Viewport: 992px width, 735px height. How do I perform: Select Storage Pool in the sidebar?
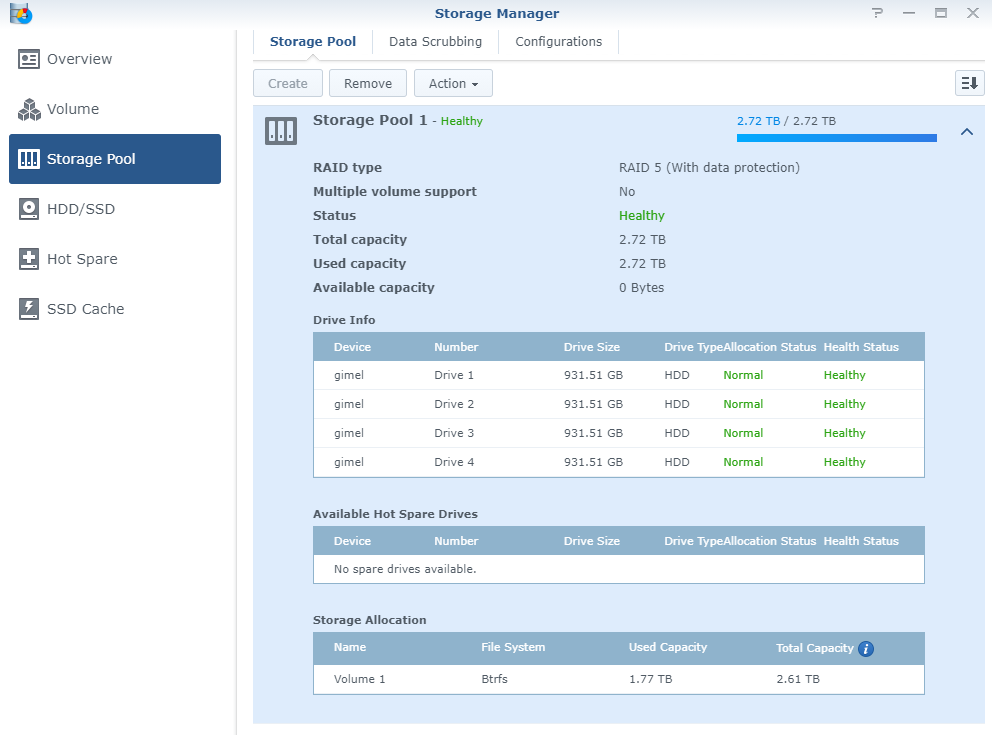115,159
